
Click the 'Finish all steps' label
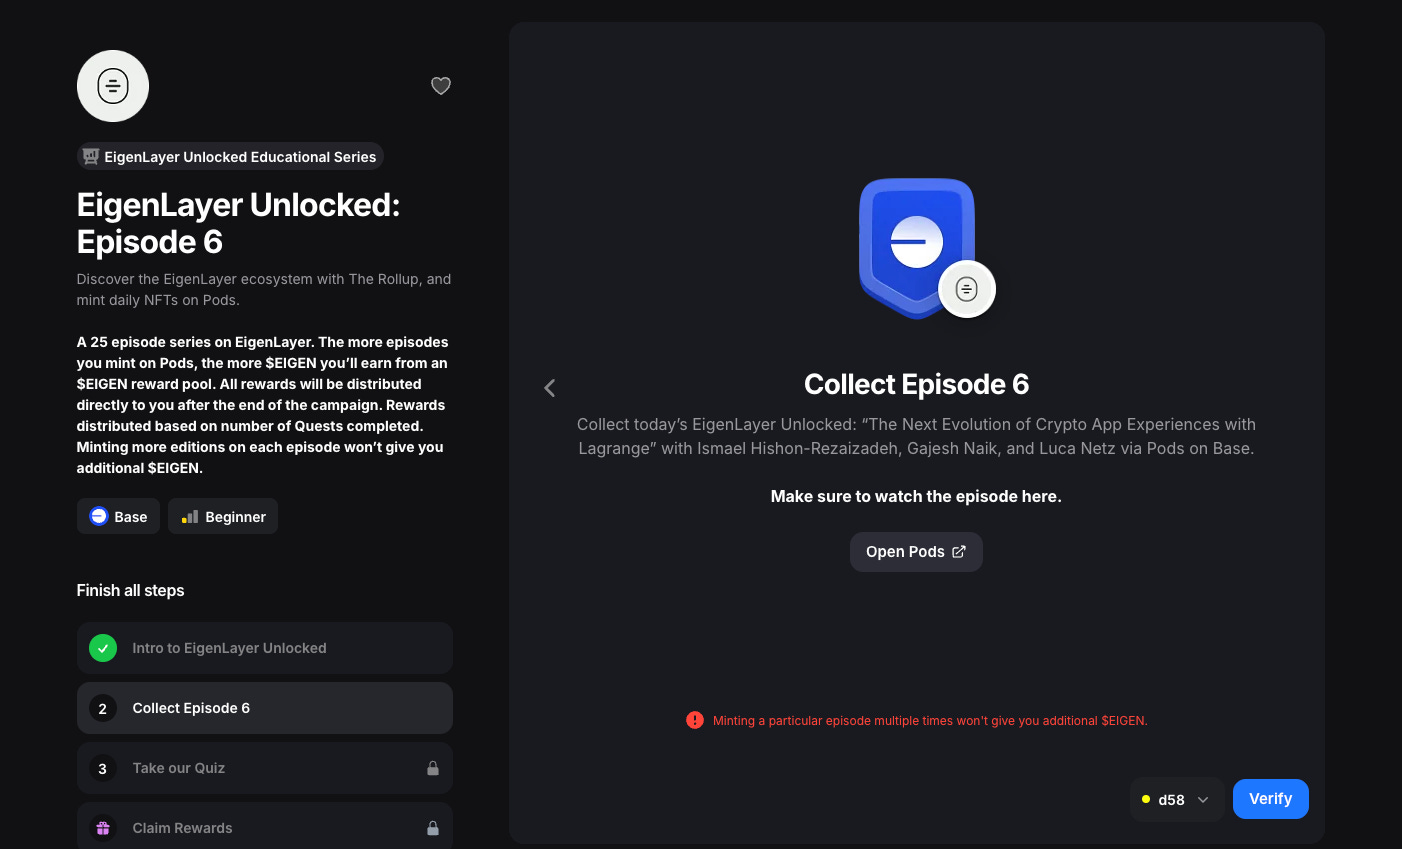(x=130, y=590)
